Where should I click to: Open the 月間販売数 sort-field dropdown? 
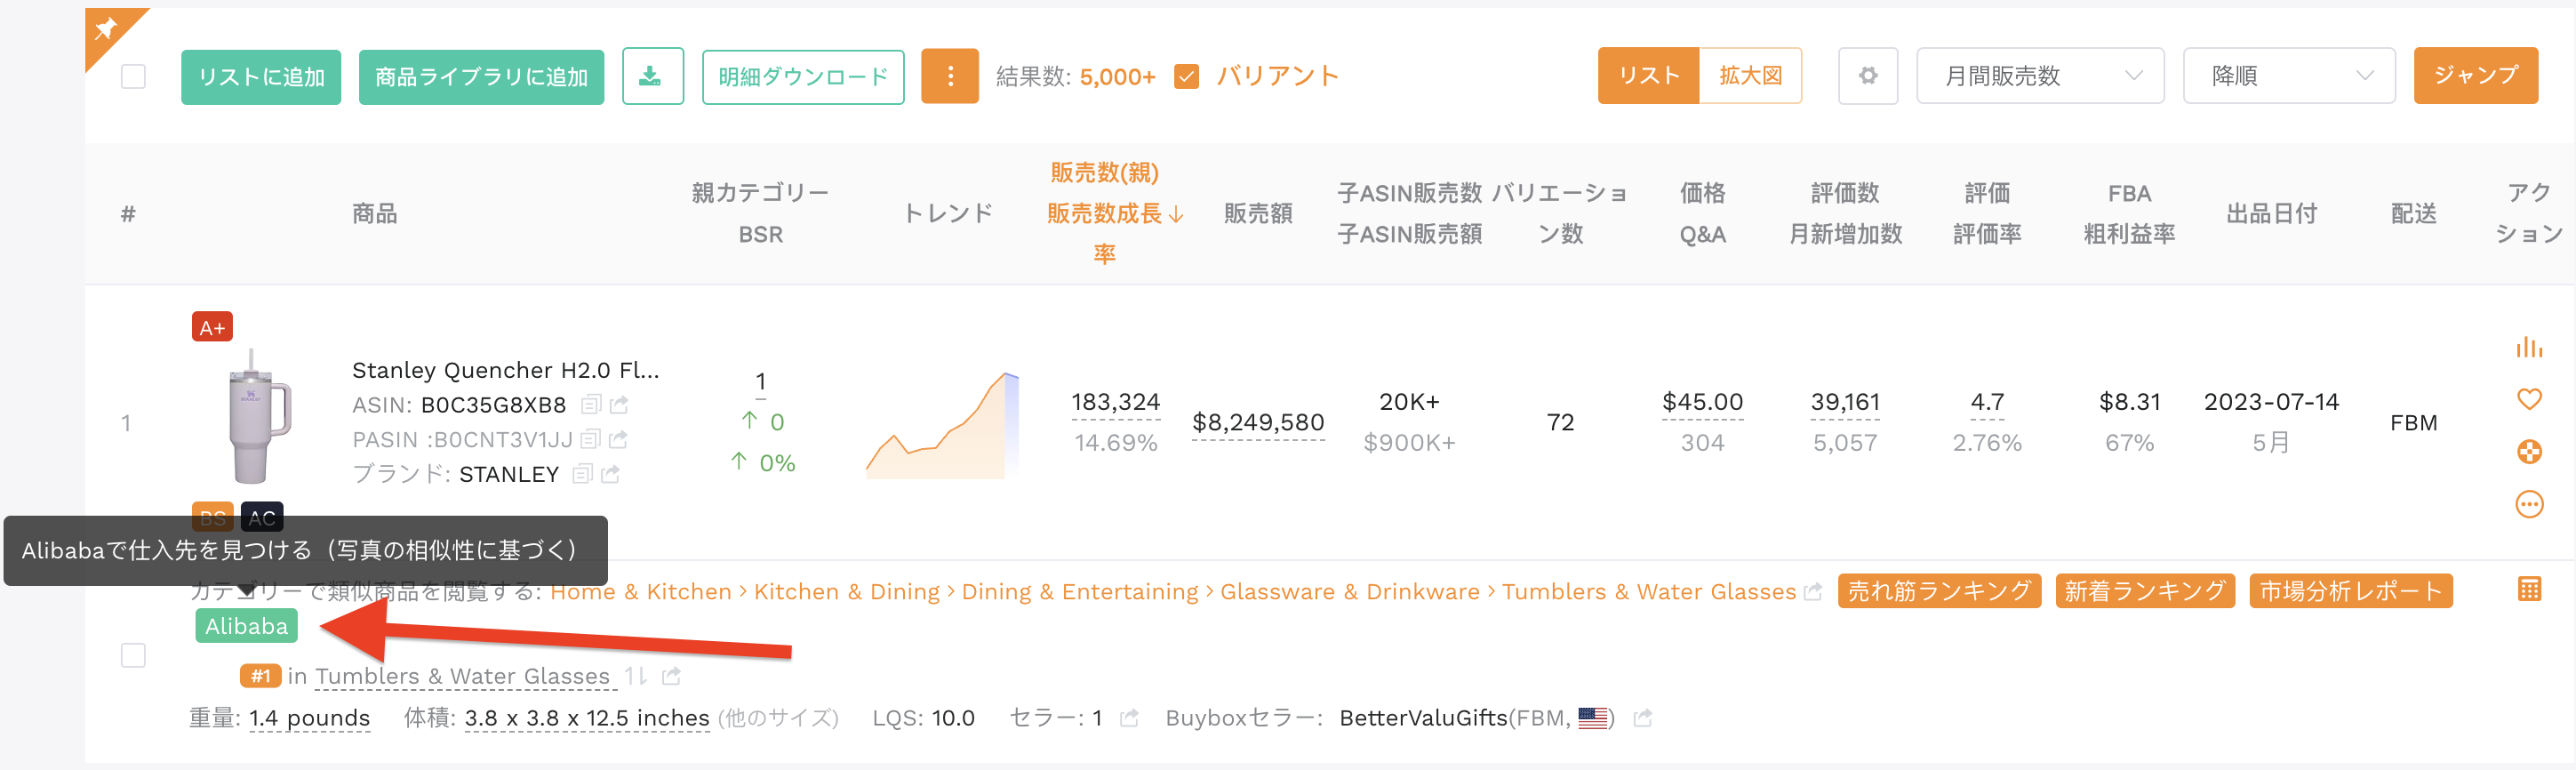coord(2039,76)
